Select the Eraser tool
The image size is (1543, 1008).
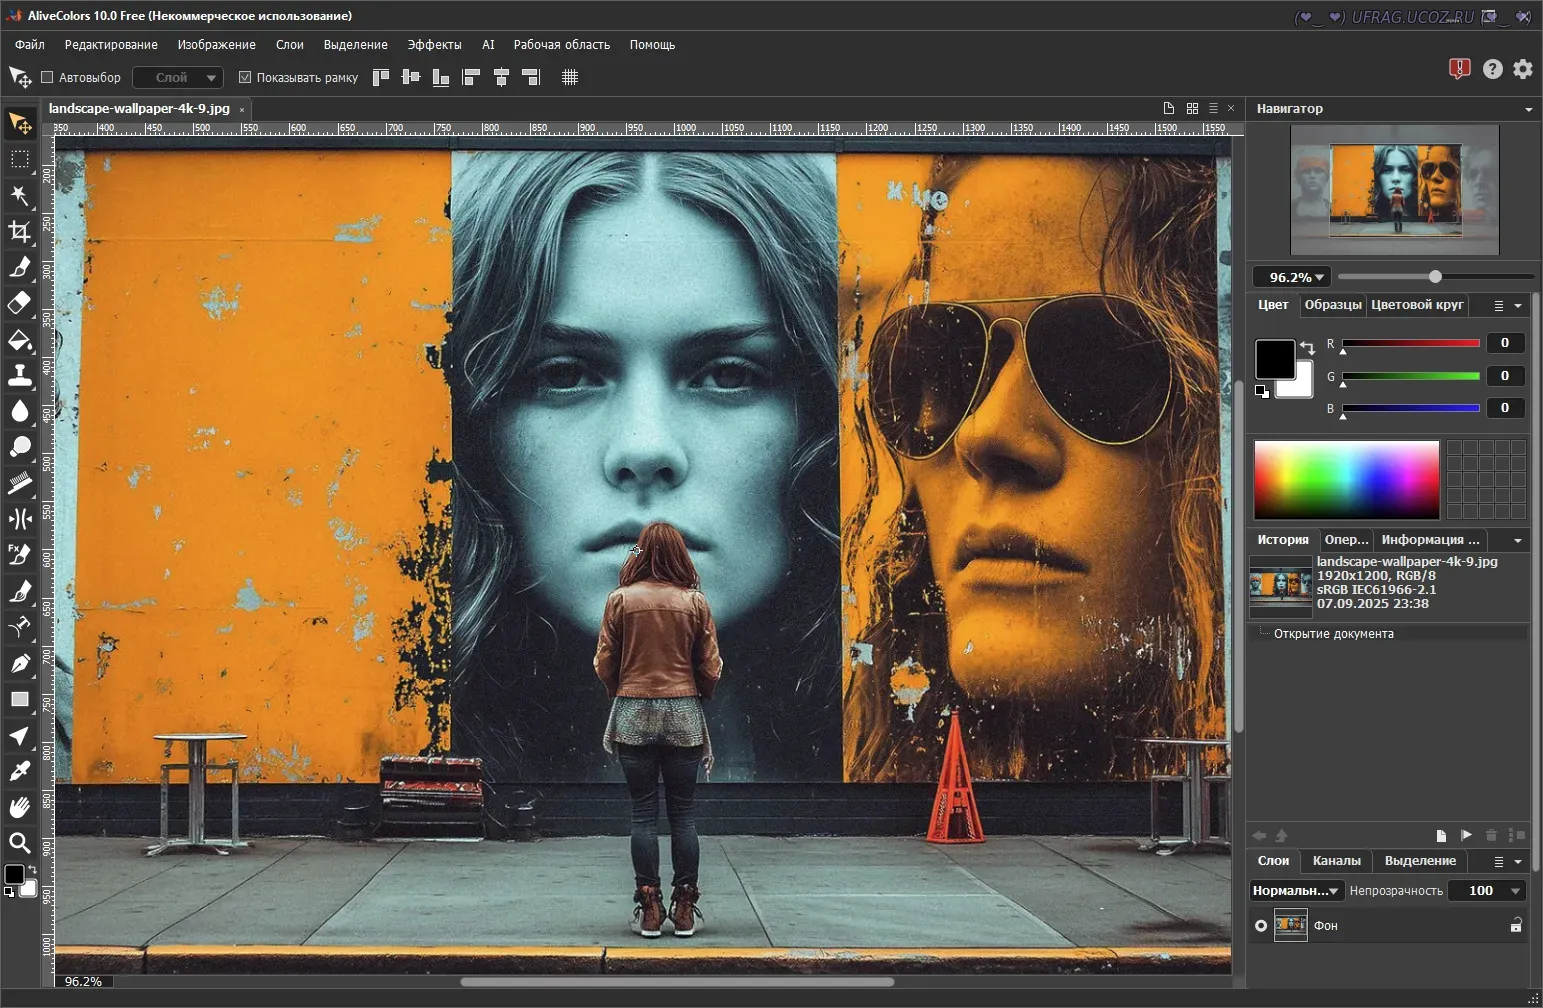(19, 303)
